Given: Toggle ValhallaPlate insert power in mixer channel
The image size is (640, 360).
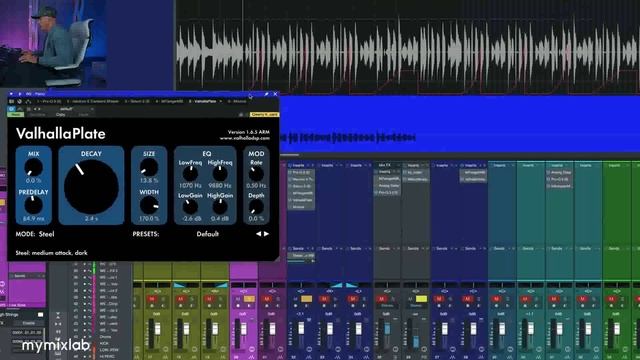Looking at the screenshot, I should click(x=290, y=200).
